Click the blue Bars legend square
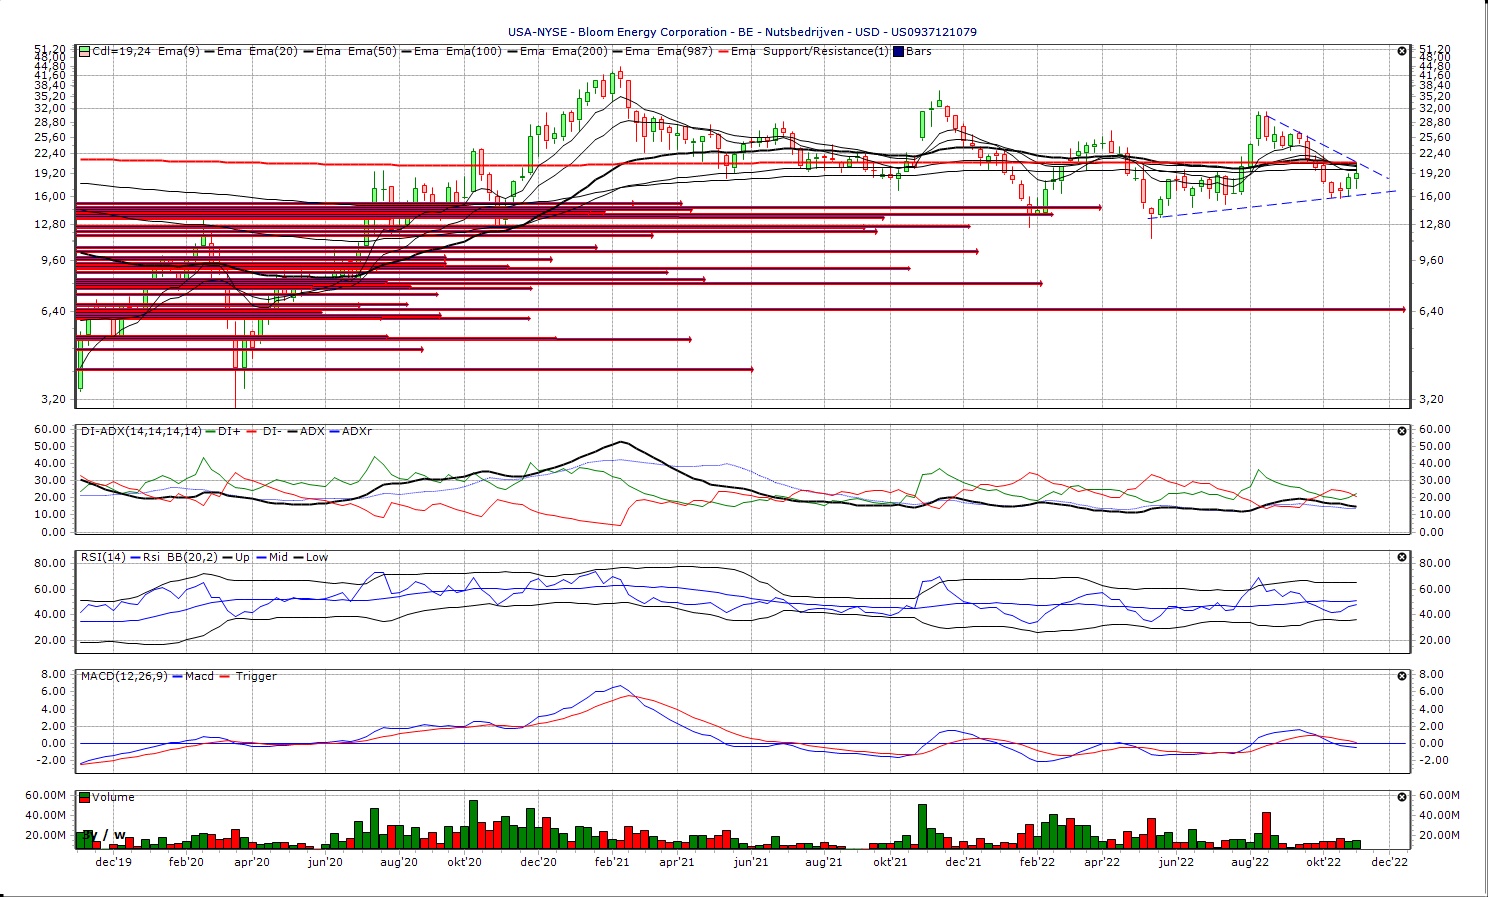1488x897 pixels. click(x=898, y=51)
